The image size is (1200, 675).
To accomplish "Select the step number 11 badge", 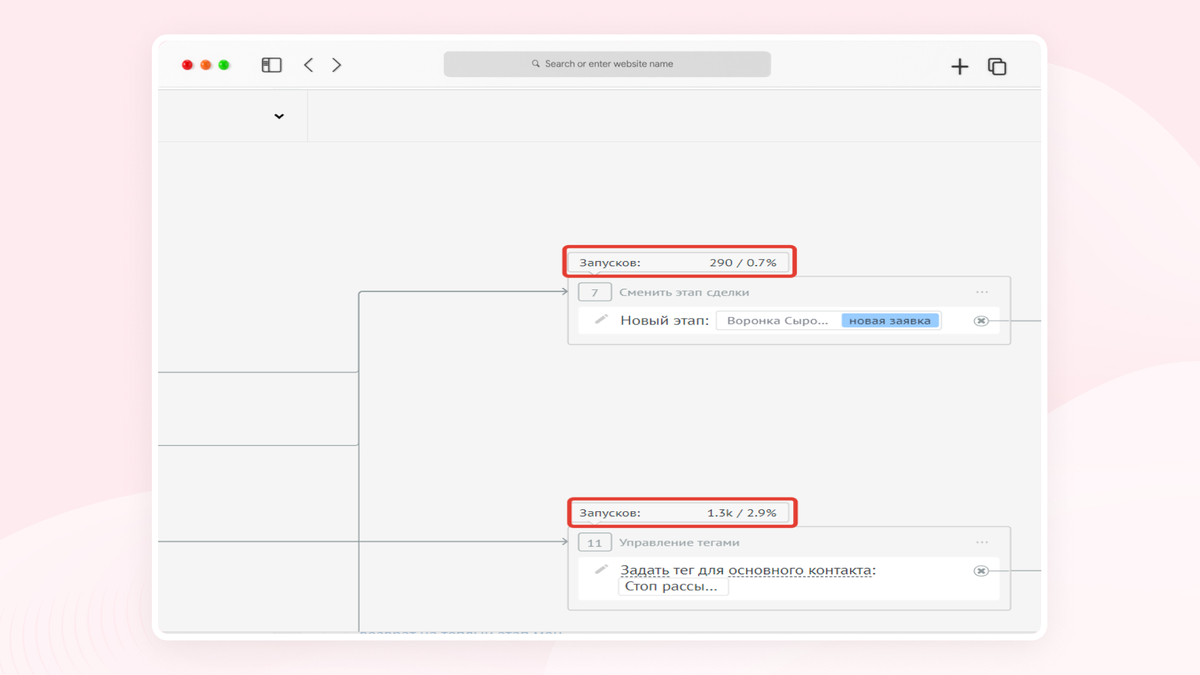I will tap(595, 542).
